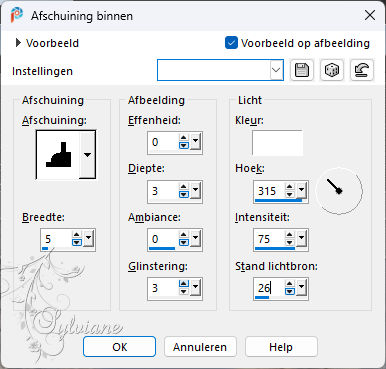Screen dimensions: 386x369
Task: Click the OK button
Action: click(119, 347)
